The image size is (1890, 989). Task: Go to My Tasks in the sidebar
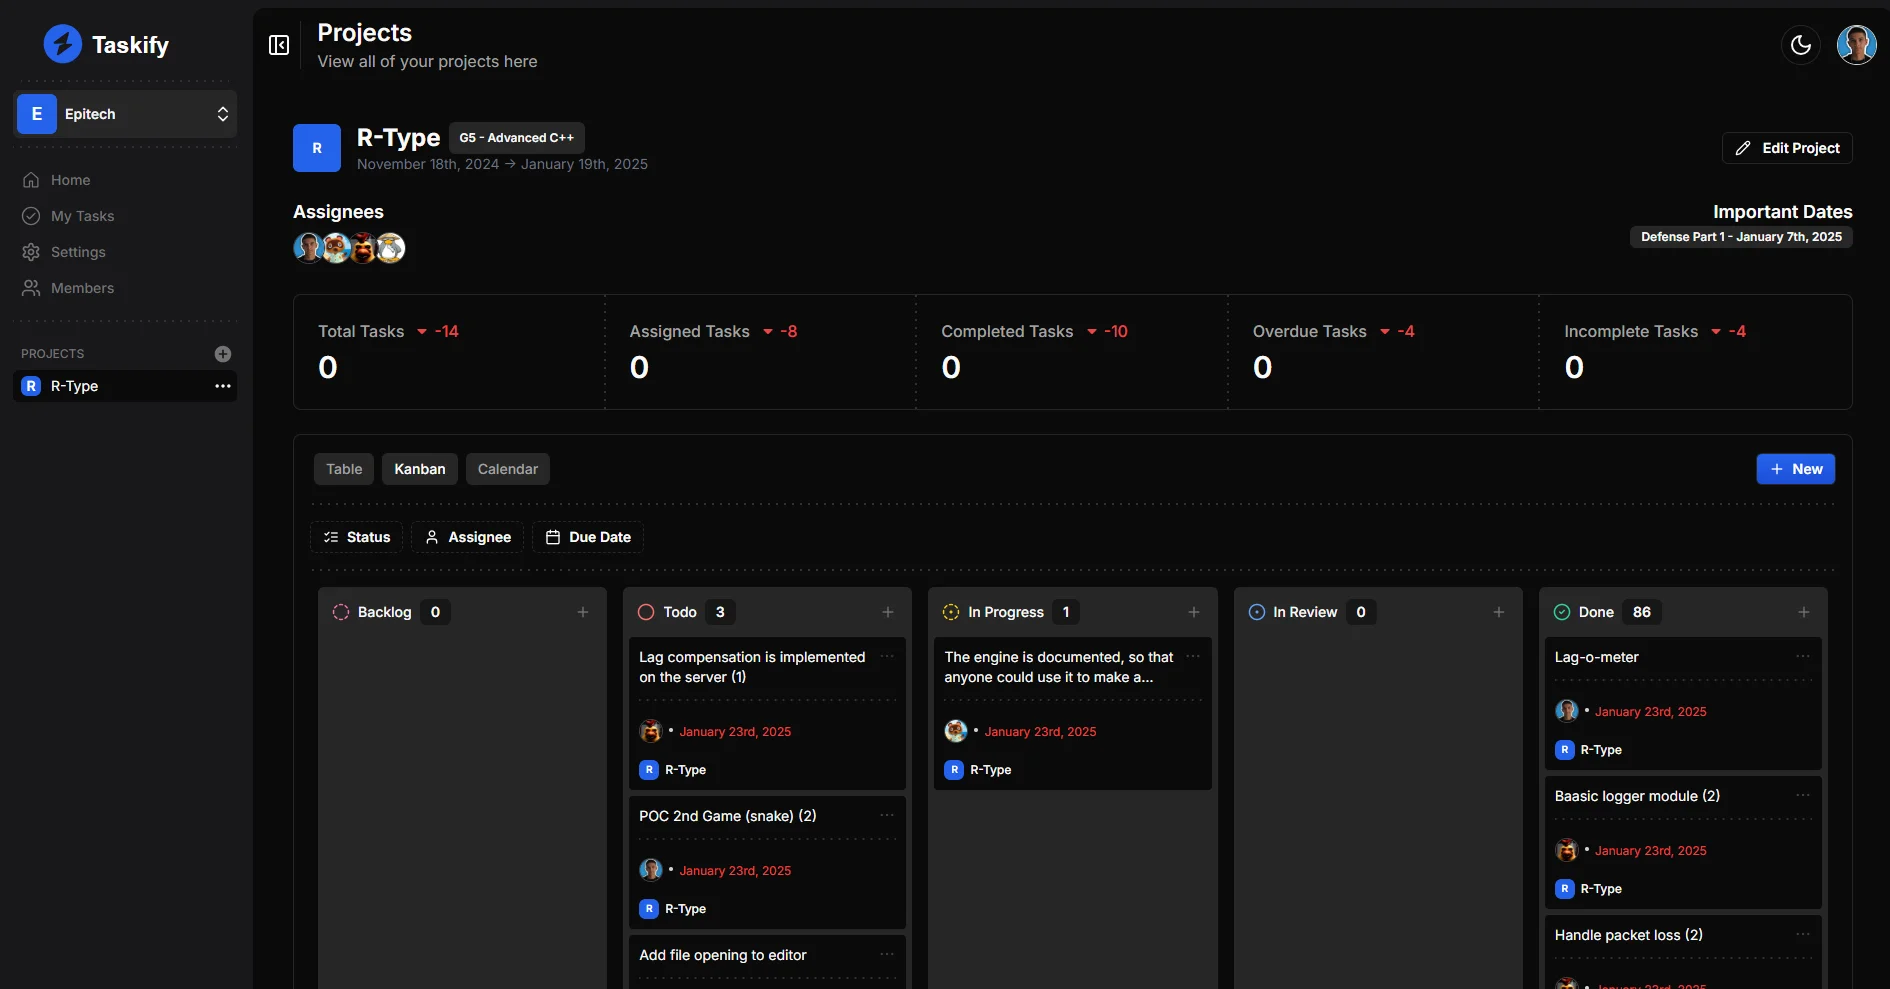pos(82,216)
